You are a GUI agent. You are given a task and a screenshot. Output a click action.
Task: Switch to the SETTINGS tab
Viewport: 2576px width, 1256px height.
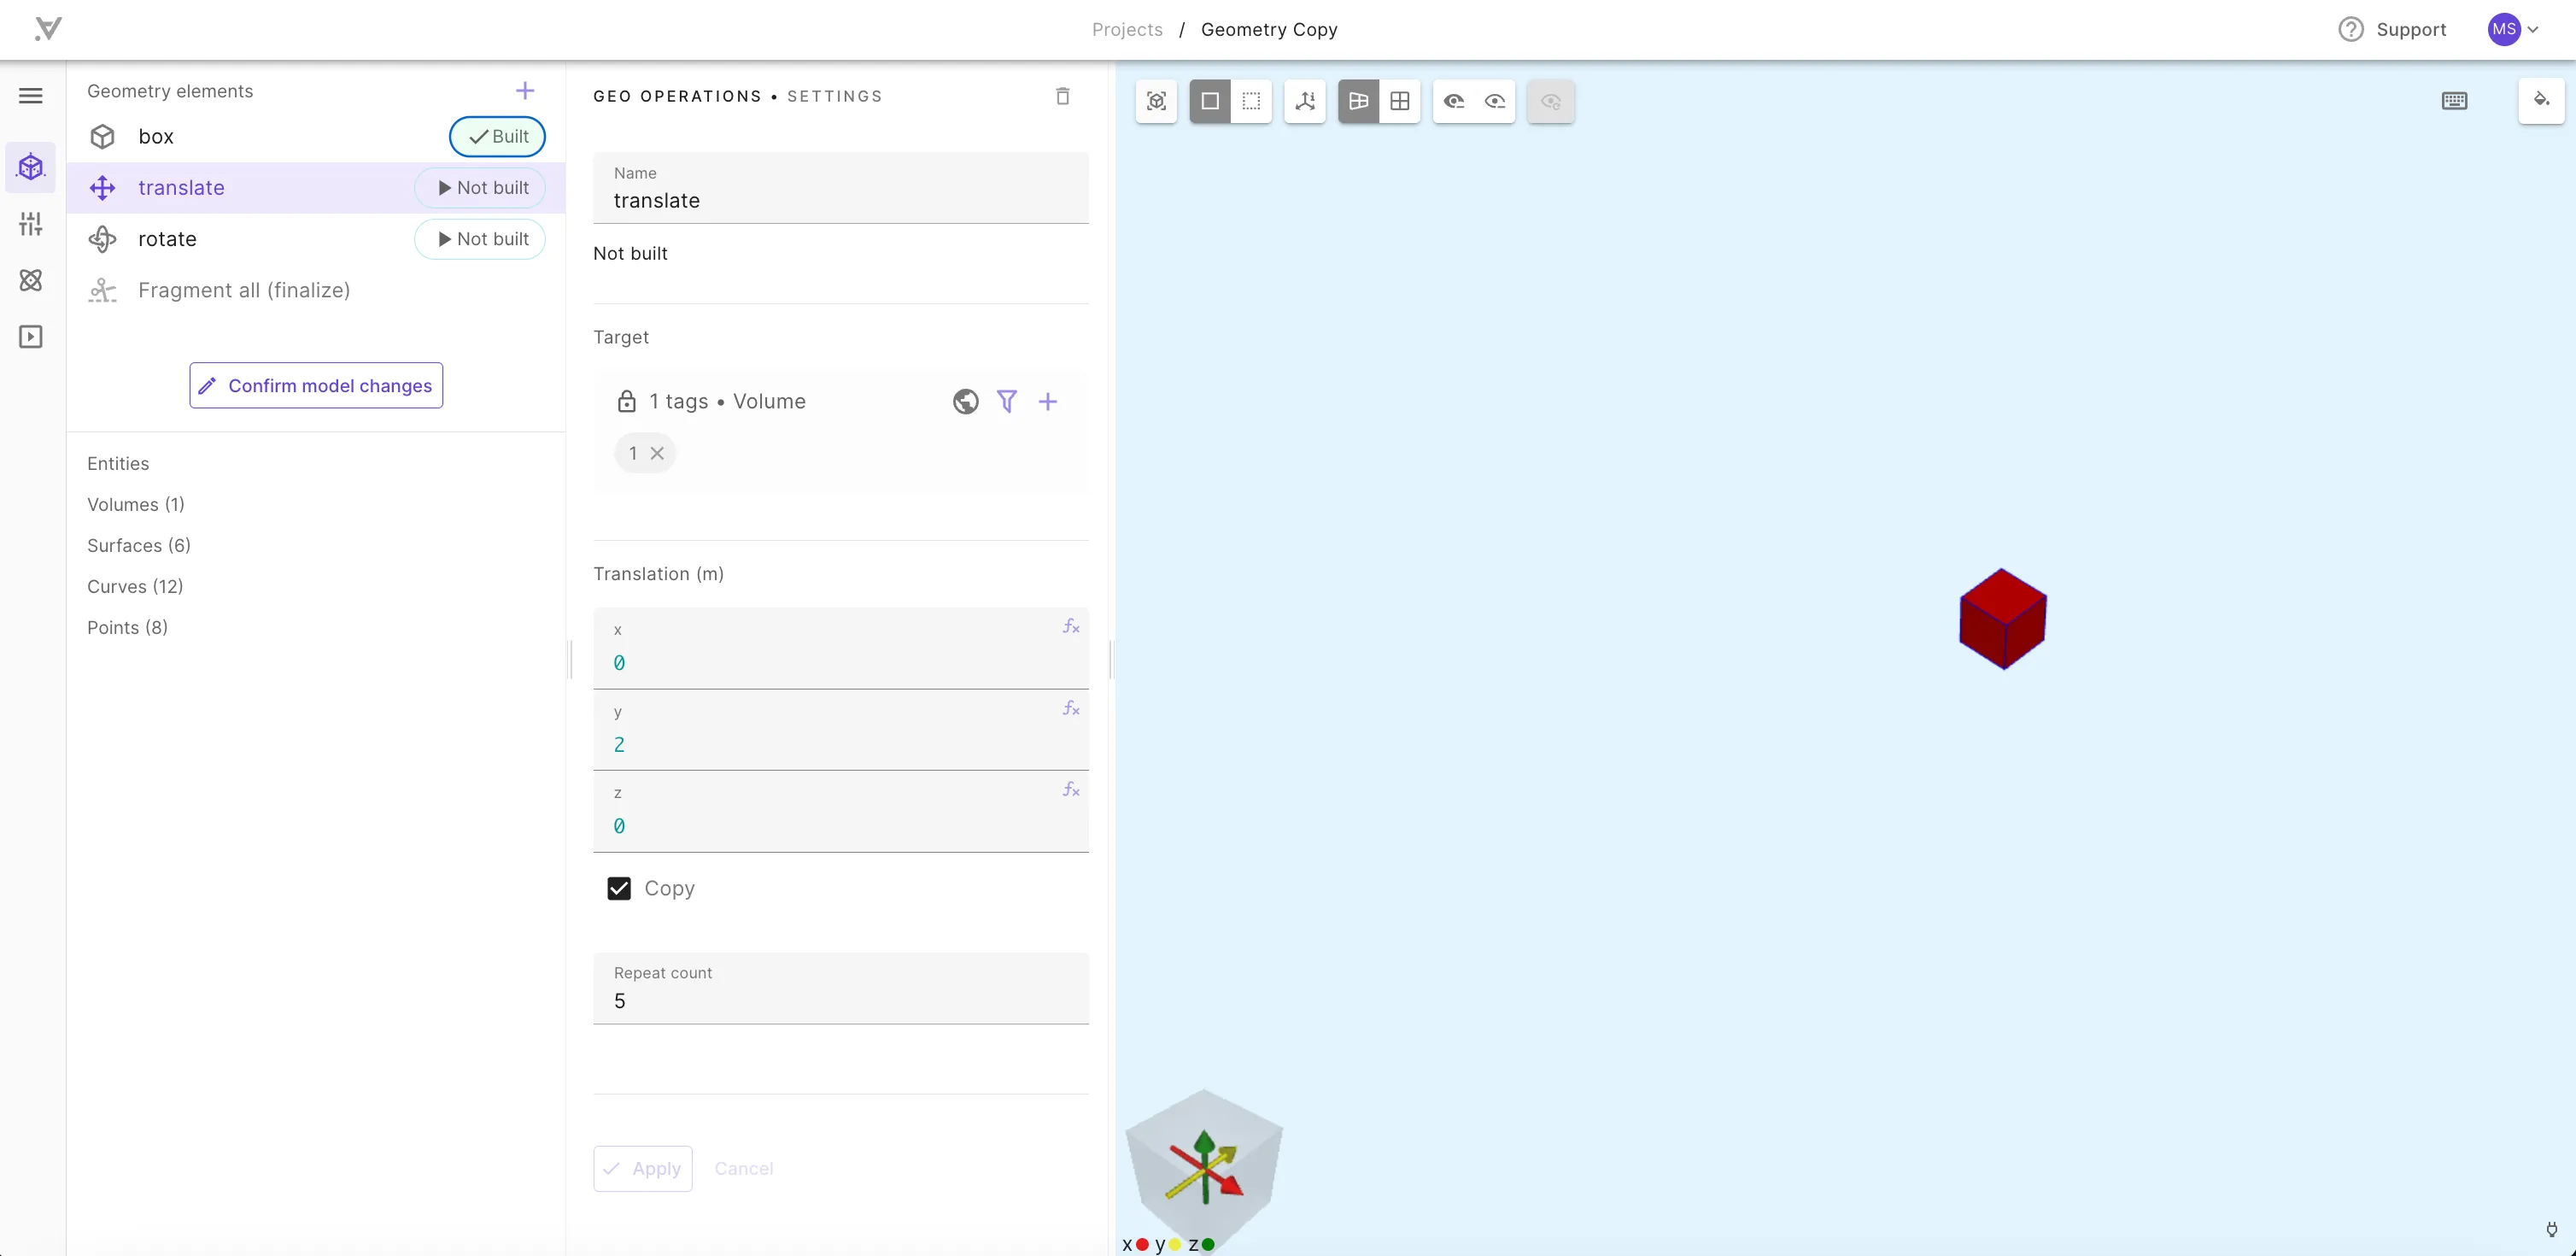(x=834, y=96)
